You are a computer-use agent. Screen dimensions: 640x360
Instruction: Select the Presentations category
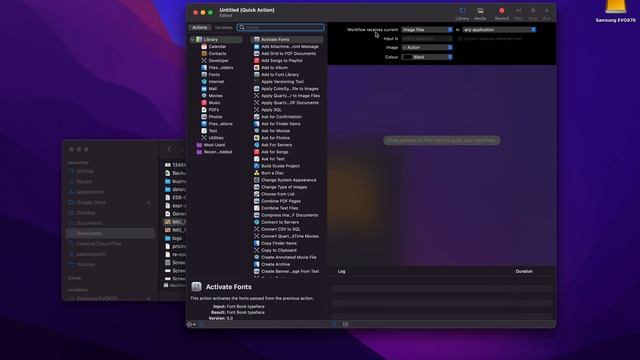[x=216, y=124]
